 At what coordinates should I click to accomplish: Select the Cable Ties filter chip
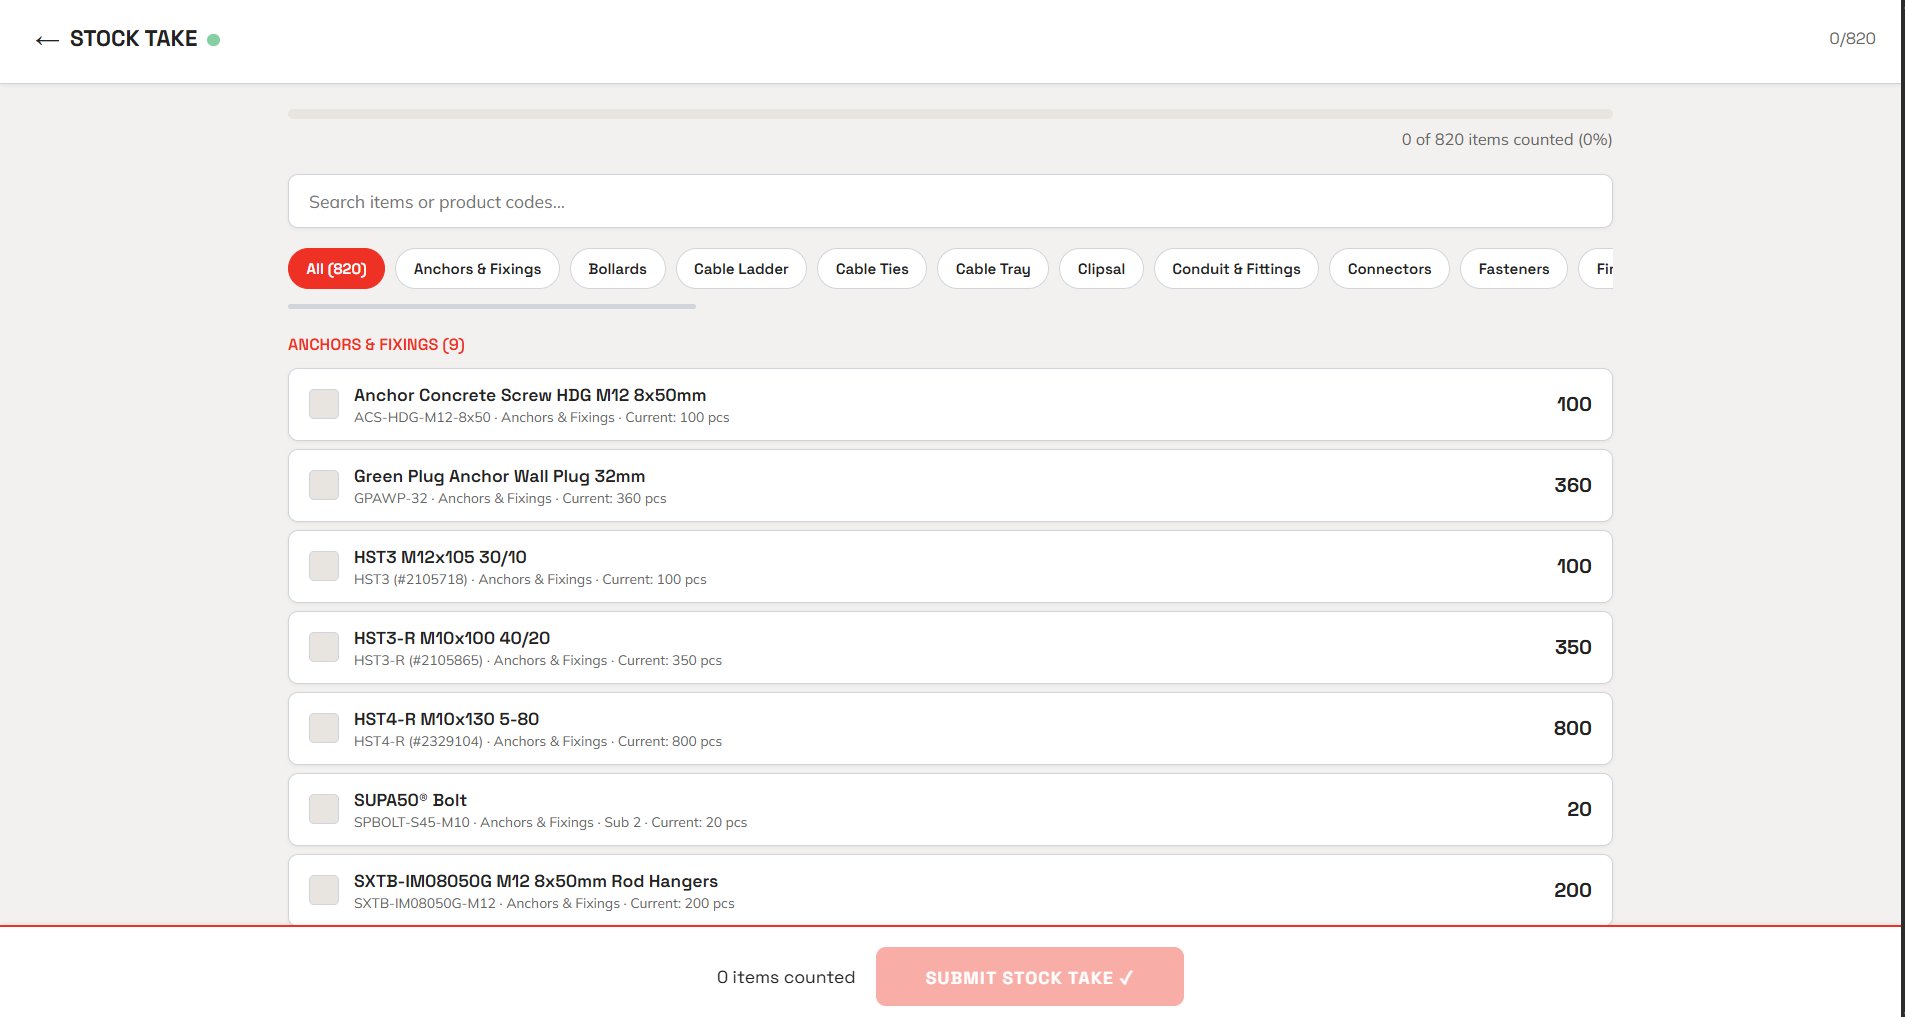871,268
